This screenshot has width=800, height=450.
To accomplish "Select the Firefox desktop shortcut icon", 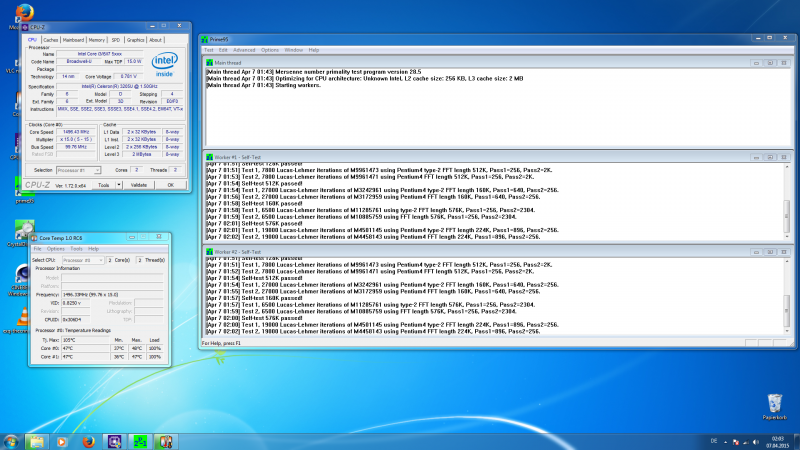I will coord(23,12).
